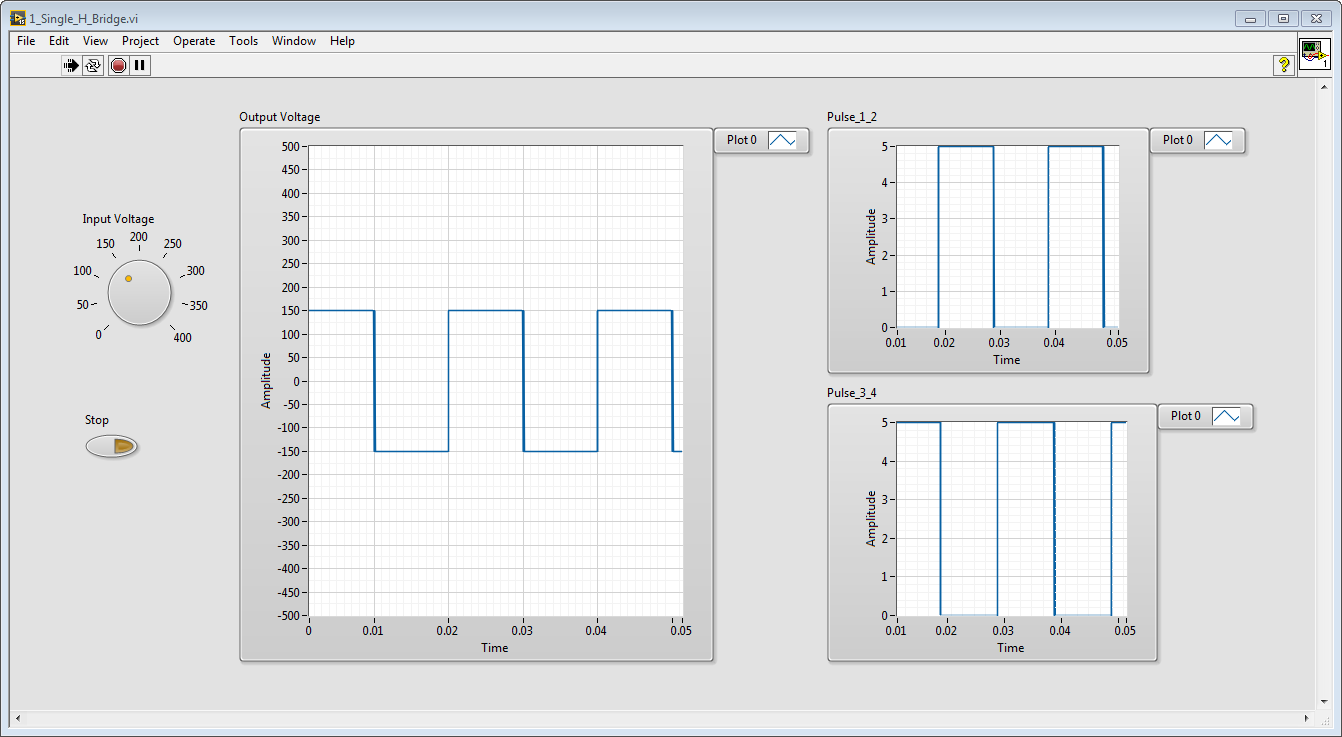Minimize the 1_Single_H_Bridge.vi window

[1250, 18]
